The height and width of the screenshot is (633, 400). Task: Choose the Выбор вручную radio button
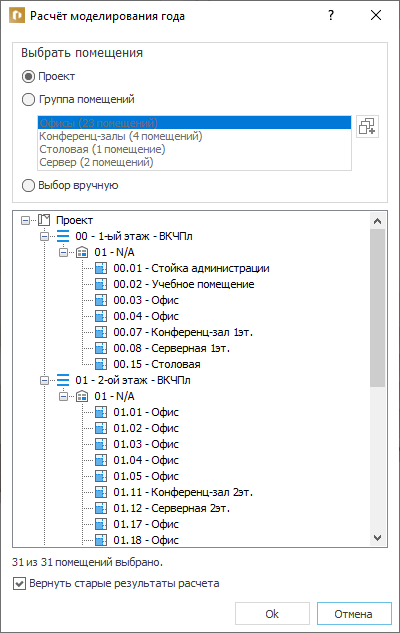[28, 186]
